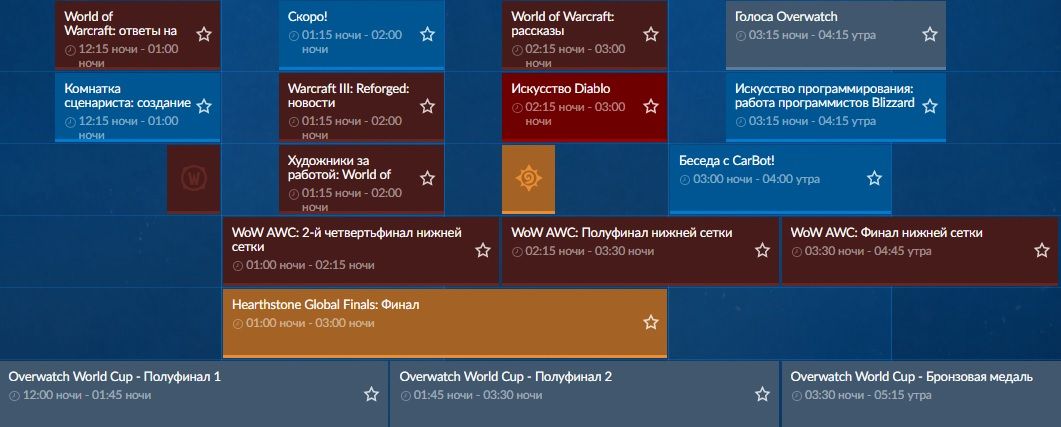Star 'World of Warcraft: рассказы' session
The width and height of the screenshot is (1061, 427).
point(650,35)
